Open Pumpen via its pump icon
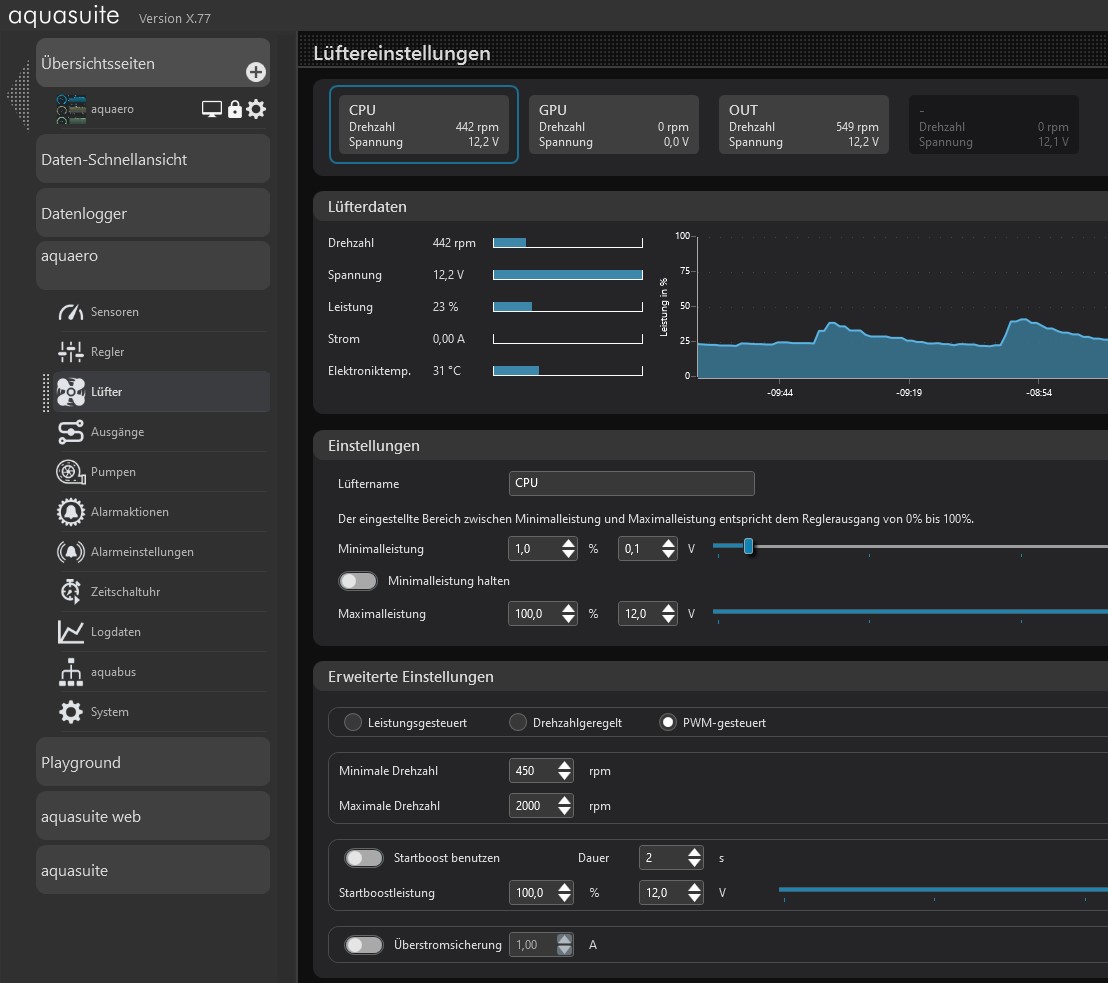 [71, 472]
